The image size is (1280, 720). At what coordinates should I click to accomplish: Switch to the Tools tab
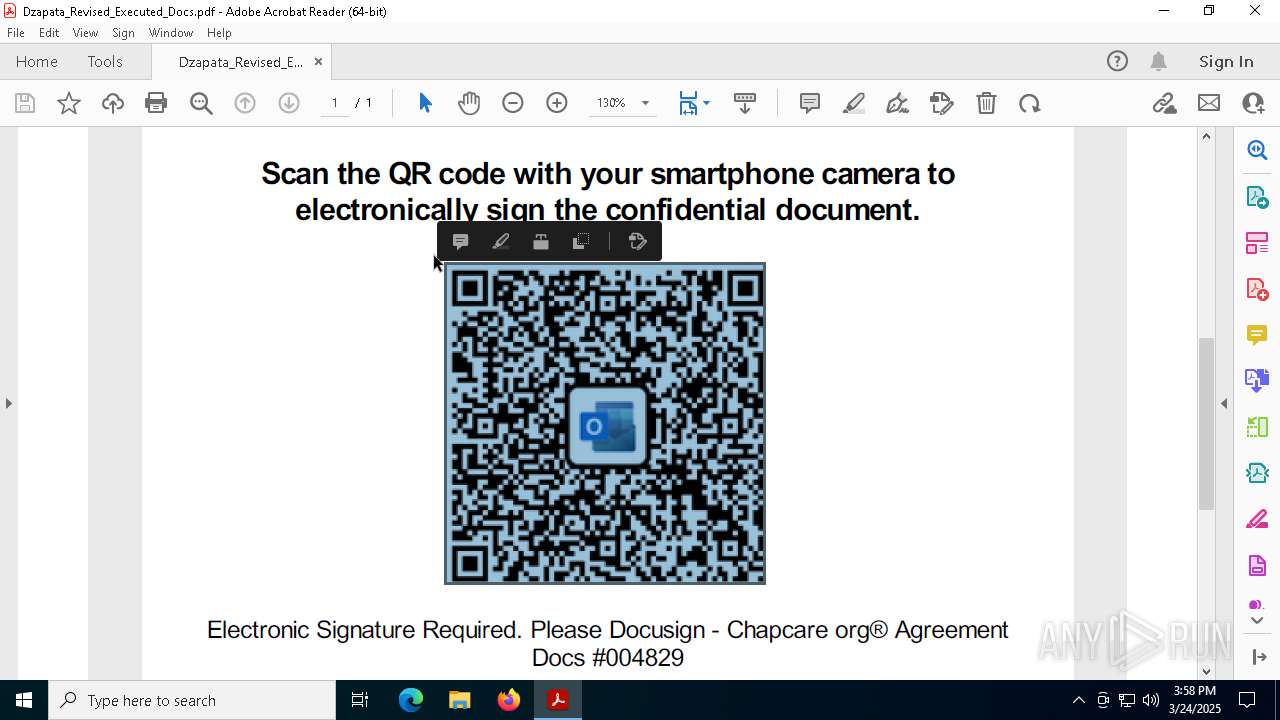[105, 61]
